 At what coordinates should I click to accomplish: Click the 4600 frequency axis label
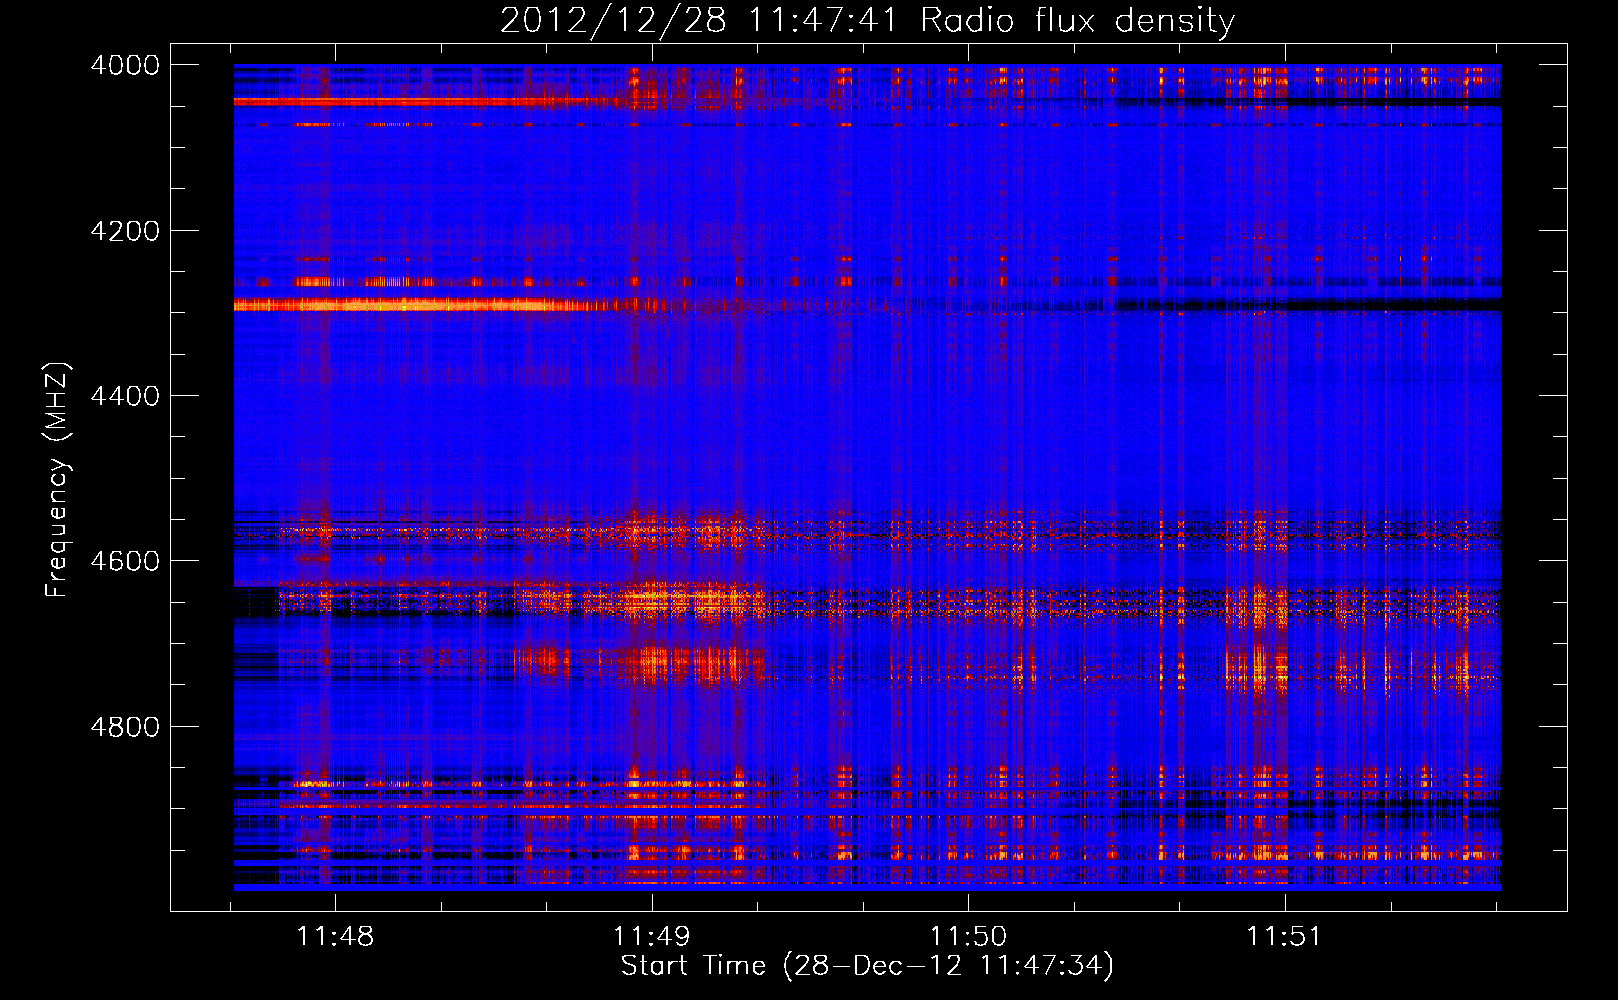(x=125, y=561)
